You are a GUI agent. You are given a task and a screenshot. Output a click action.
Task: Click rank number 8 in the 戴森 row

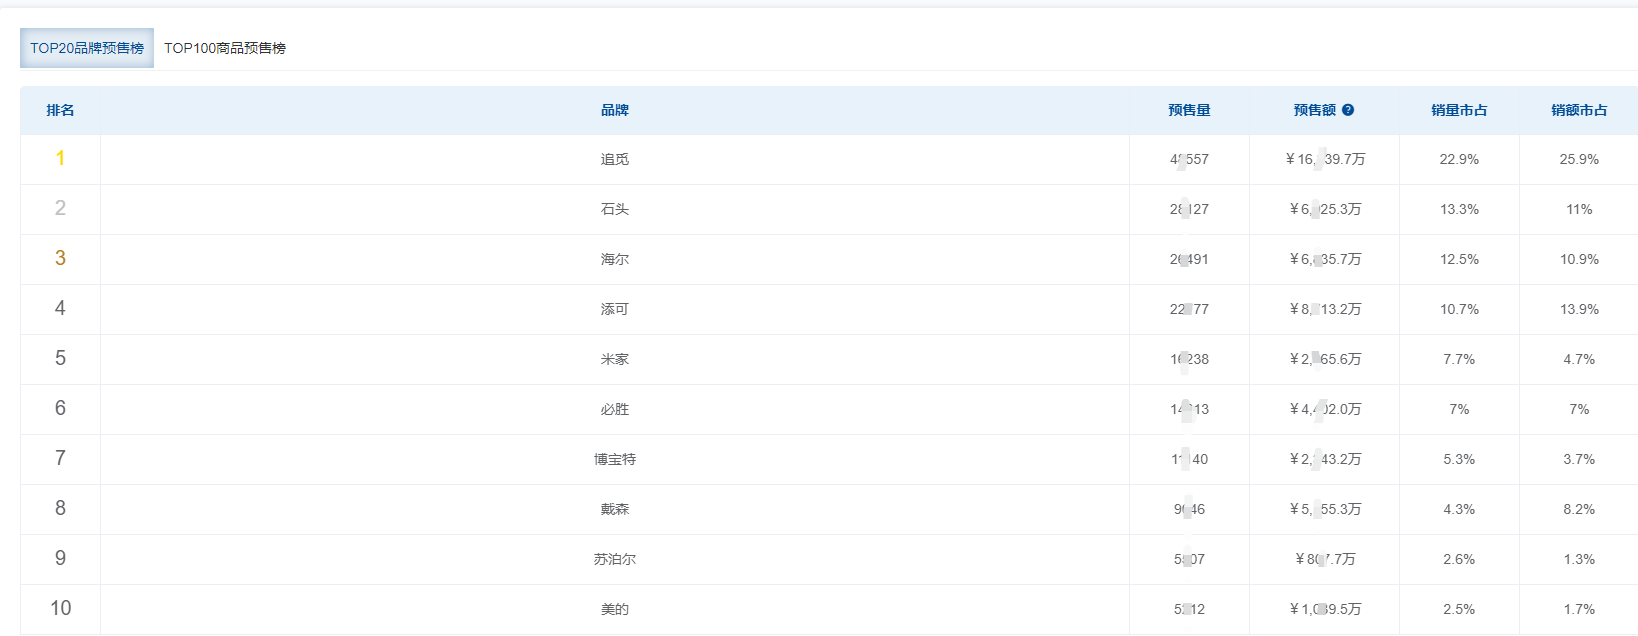(60, 508)
